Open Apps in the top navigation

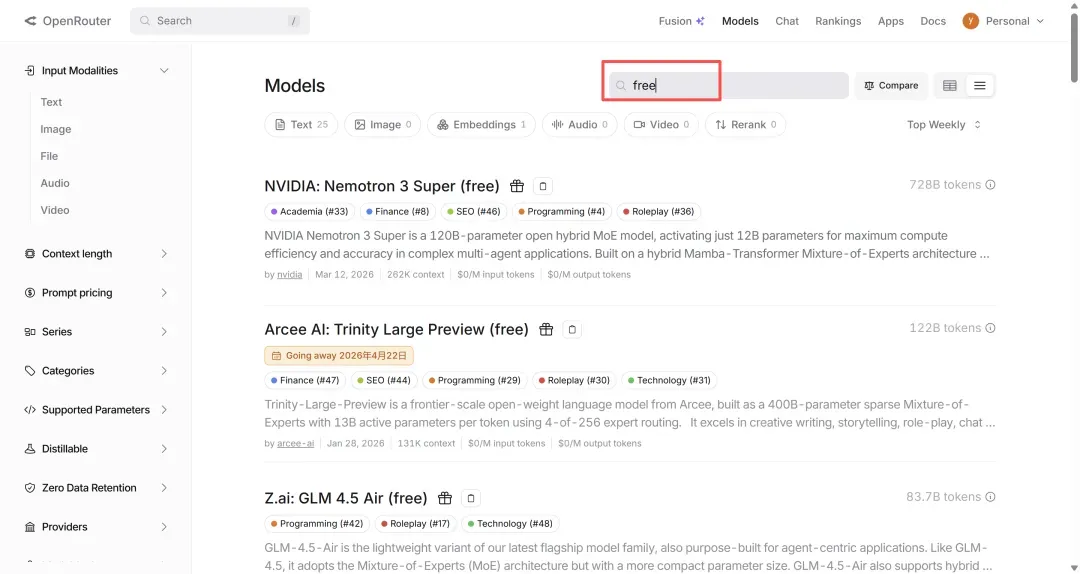(891, 21)
